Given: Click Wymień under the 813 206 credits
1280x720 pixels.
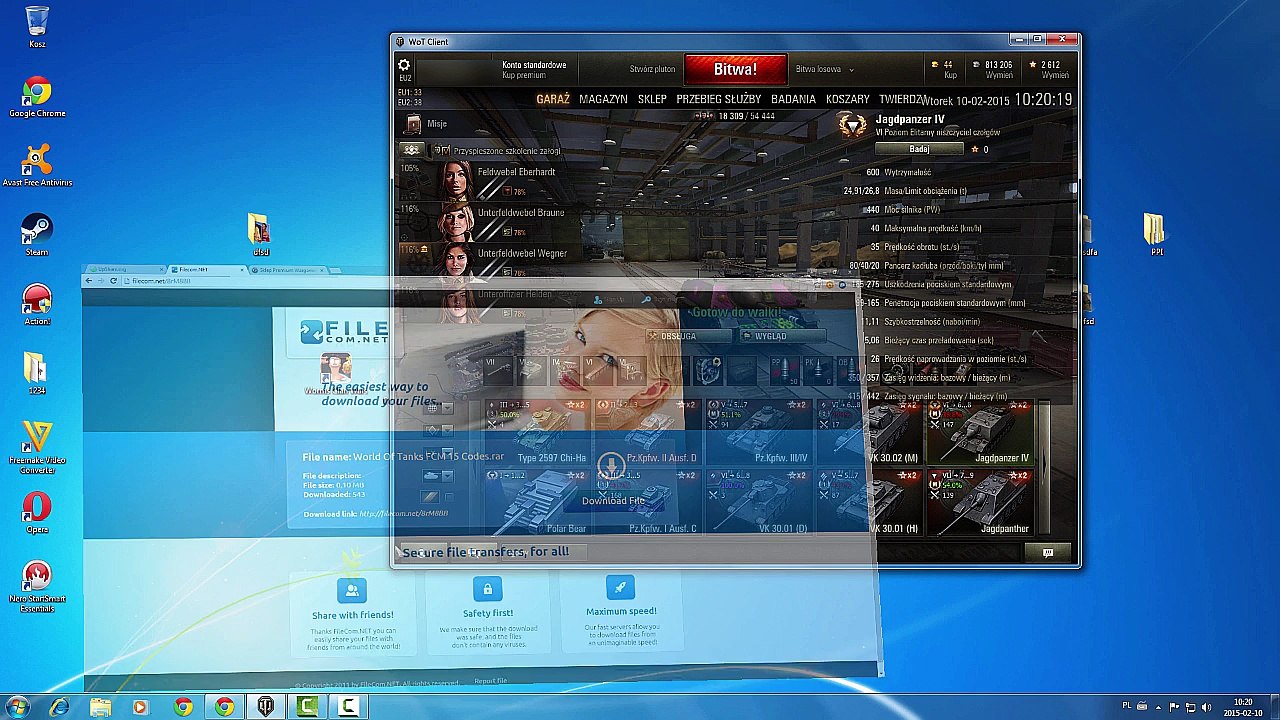Looking at the screenshot, I should 999,76.
